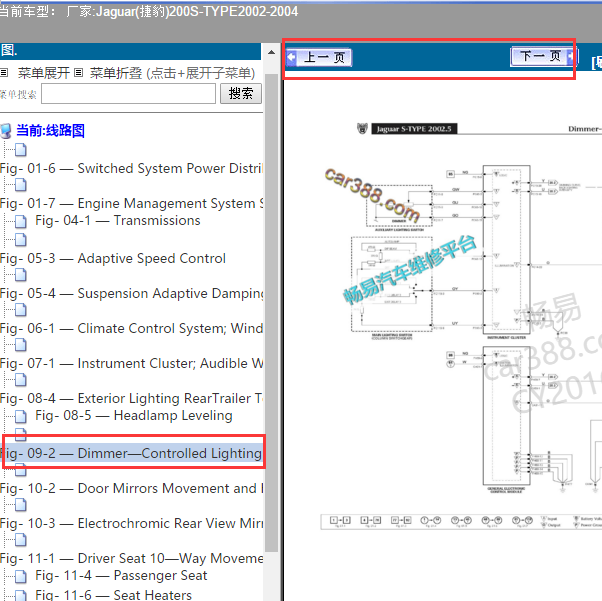This screenshot has height=601, width=602.
Task: Click page icon above Fig- 10-2 entry
Action: (x=21, y=470)
